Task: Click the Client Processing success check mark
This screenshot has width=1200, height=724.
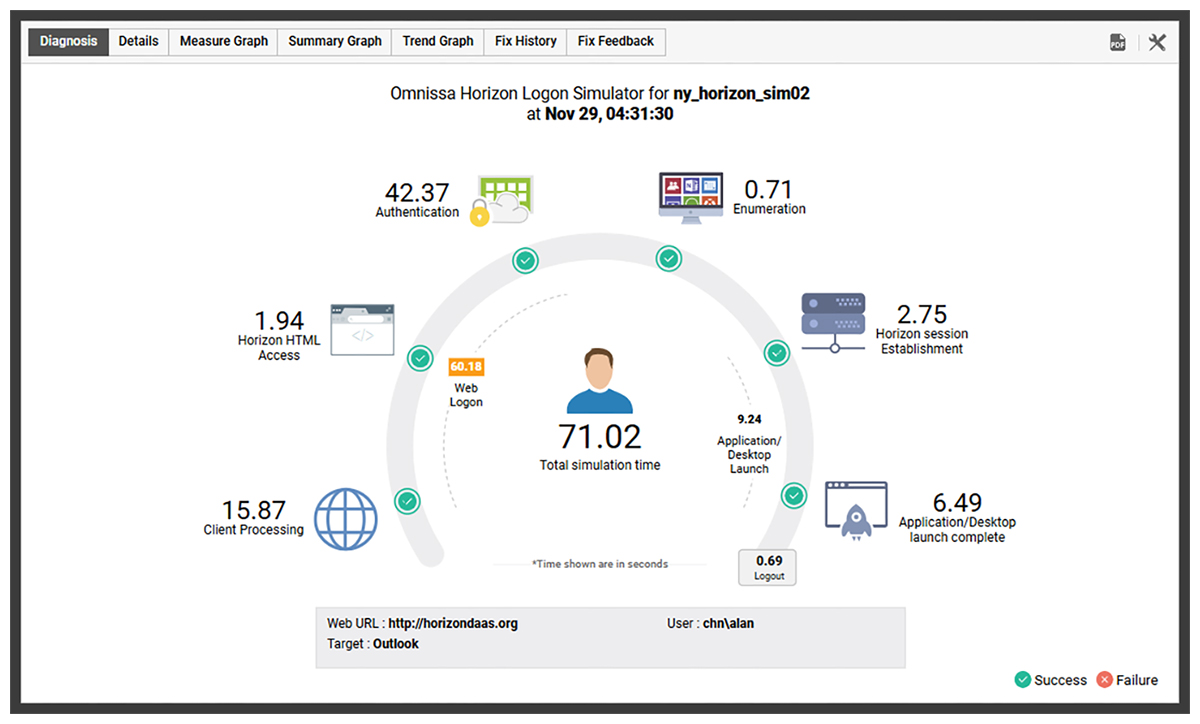Action: [x=407, y=501]
